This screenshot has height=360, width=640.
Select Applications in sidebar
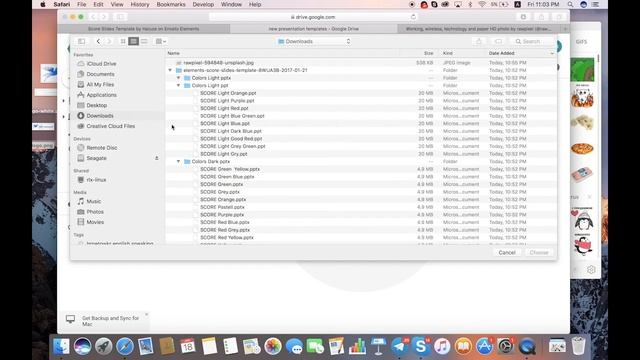point(101,95)
